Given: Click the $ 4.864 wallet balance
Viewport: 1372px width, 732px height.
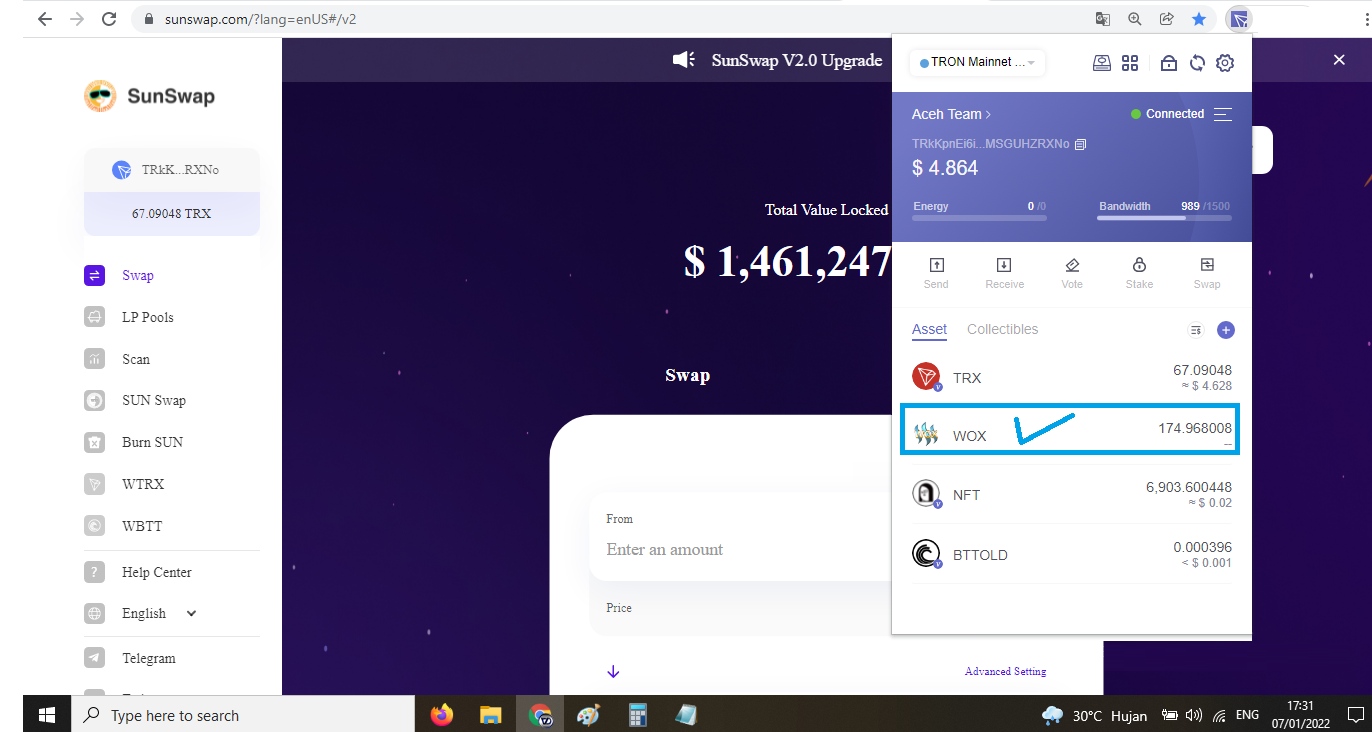Looking at the screenshot, I should click(x=945, y=168).
